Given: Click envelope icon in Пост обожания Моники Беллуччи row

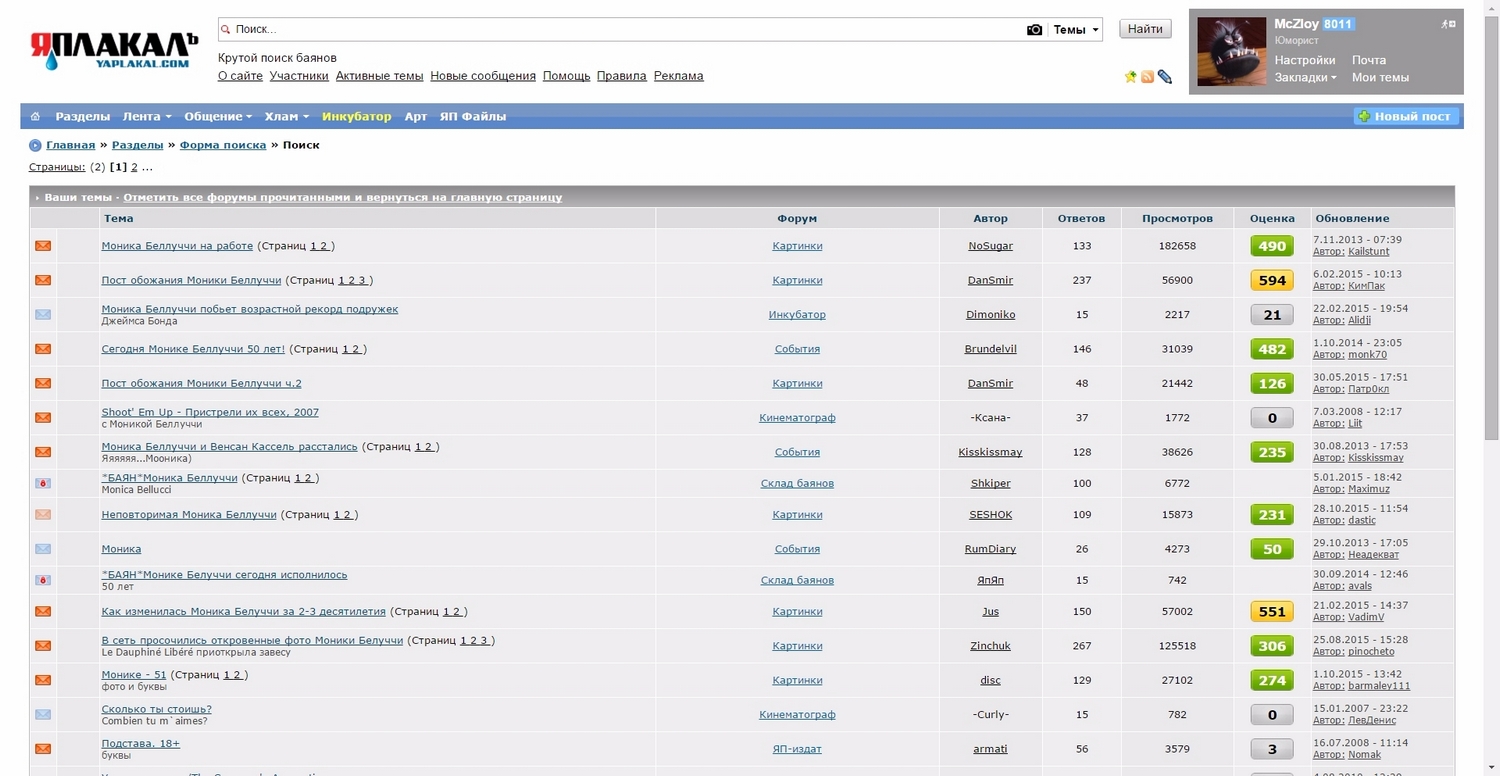Looking at the screenshot, I should tap(43, 280).
